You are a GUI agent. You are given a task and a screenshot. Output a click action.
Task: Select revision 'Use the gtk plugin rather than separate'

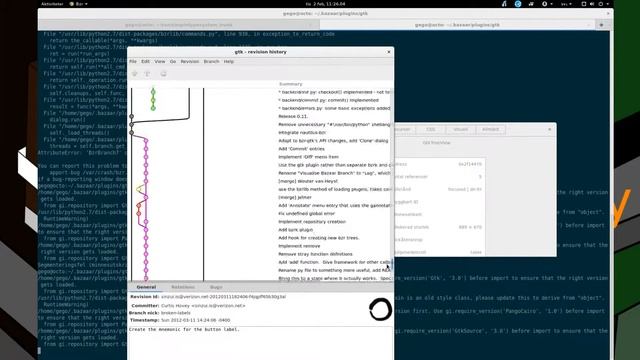pyautogui.click(x=334, y=165)
